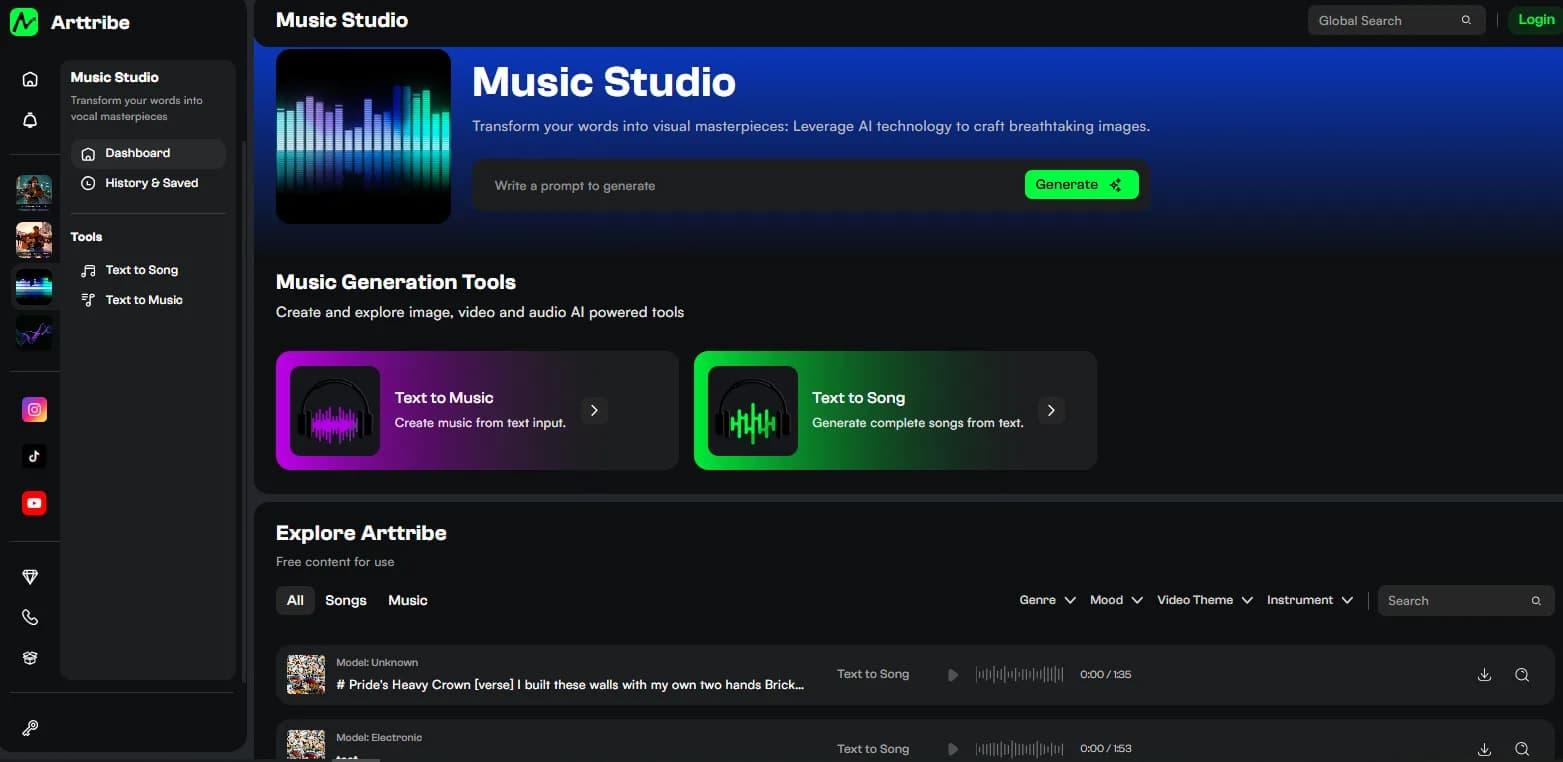Open the Instagram icon in sidebar
Image resolution: width=1563 pixels, height=762 pixels.
tap(34, 409)
